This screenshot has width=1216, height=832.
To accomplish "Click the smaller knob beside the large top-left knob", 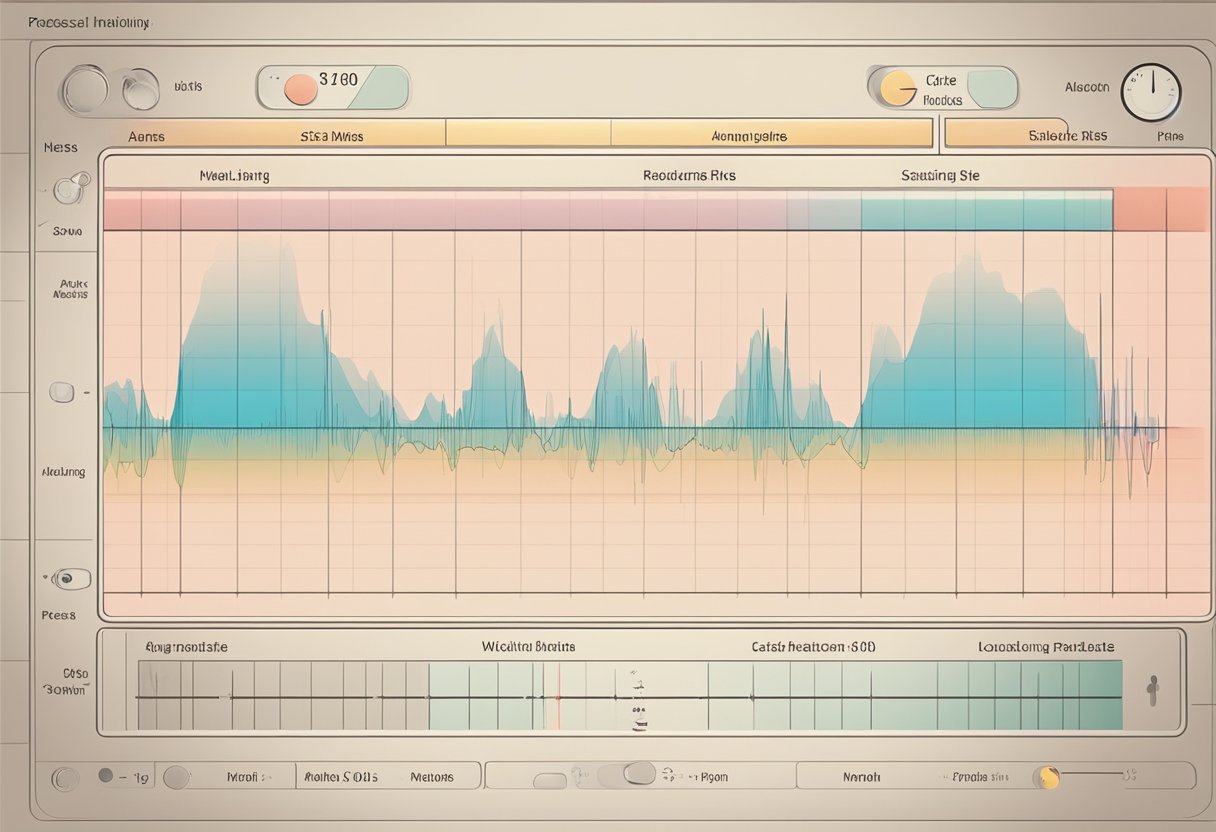I will click(x=139, y=90).
